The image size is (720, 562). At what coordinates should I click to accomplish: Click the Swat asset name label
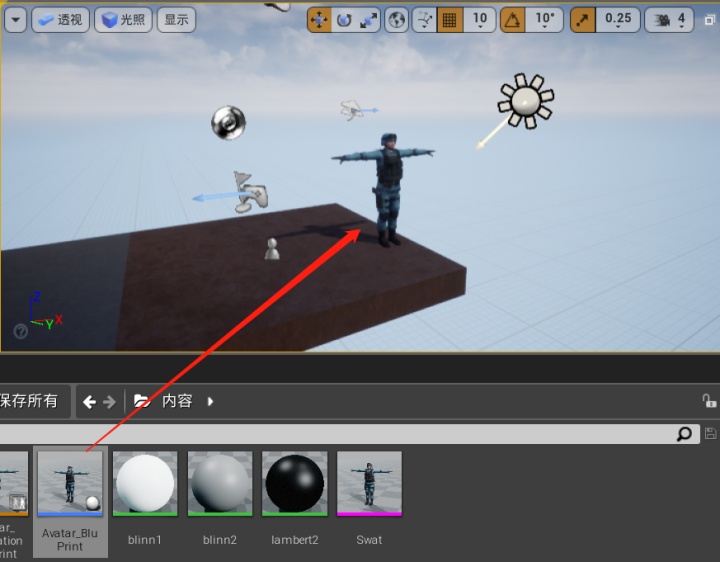tap(369, 540)
